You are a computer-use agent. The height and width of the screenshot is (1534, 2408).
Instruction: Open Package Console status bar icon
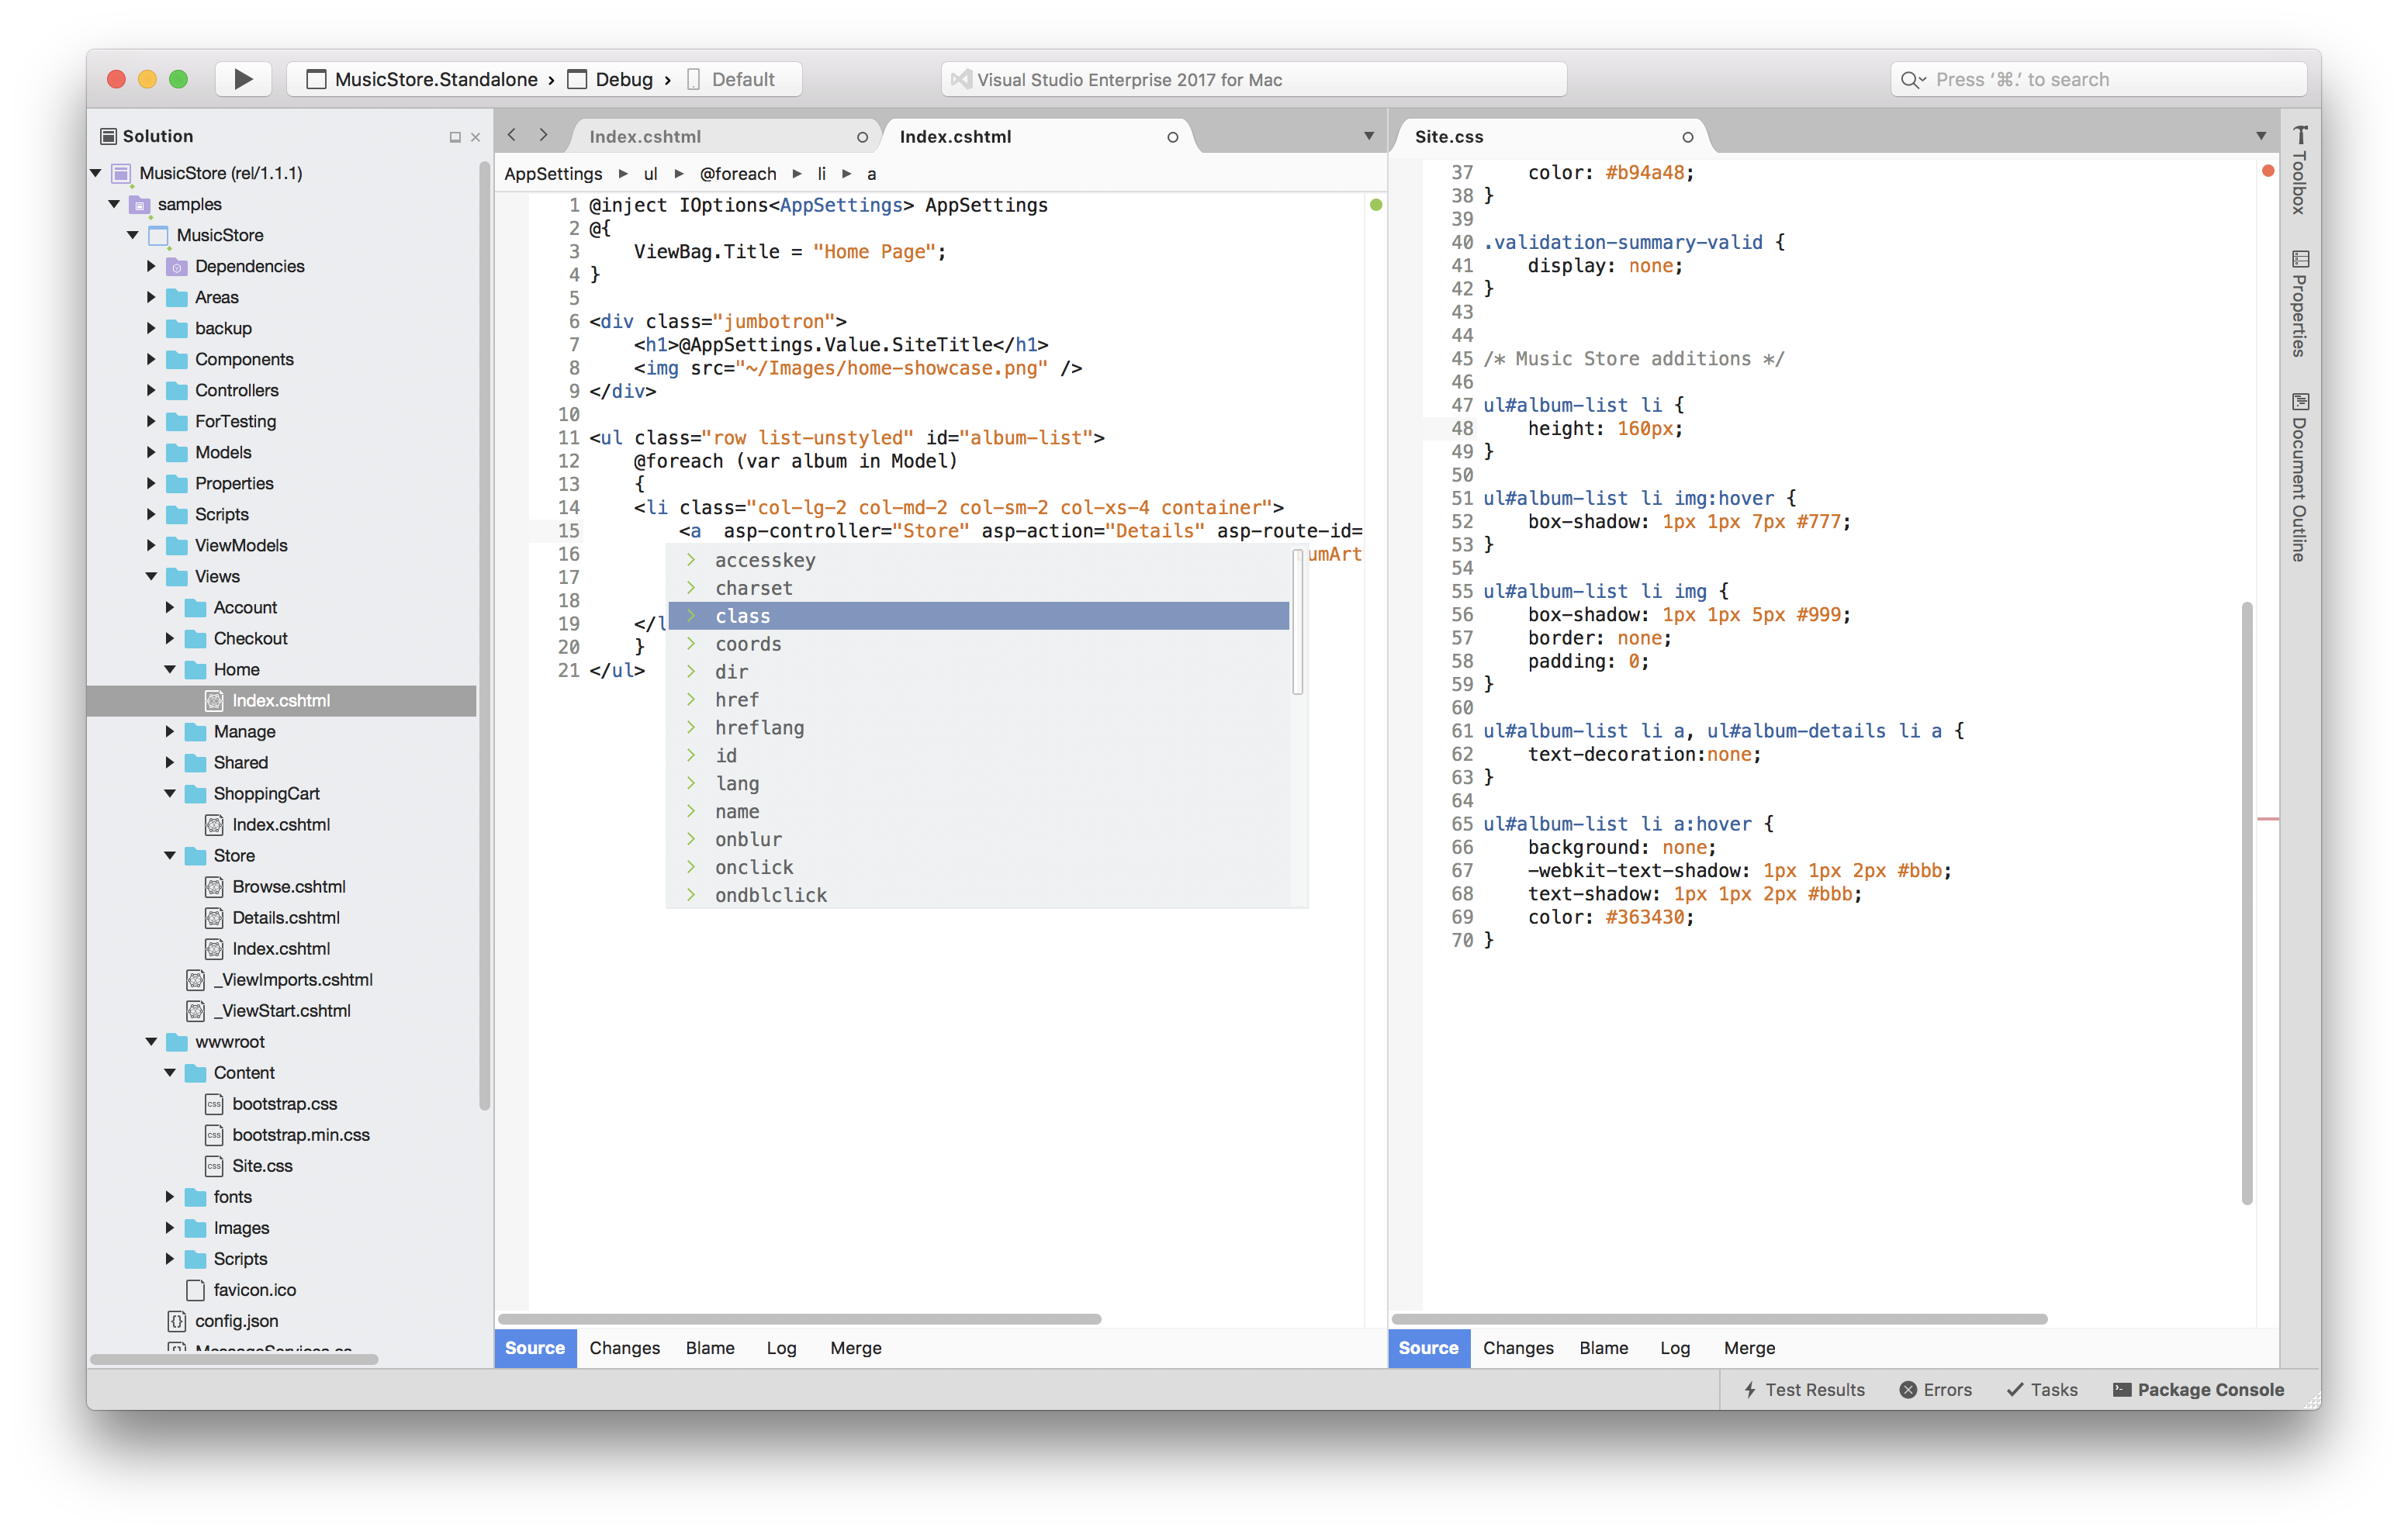point(2119,1388)
